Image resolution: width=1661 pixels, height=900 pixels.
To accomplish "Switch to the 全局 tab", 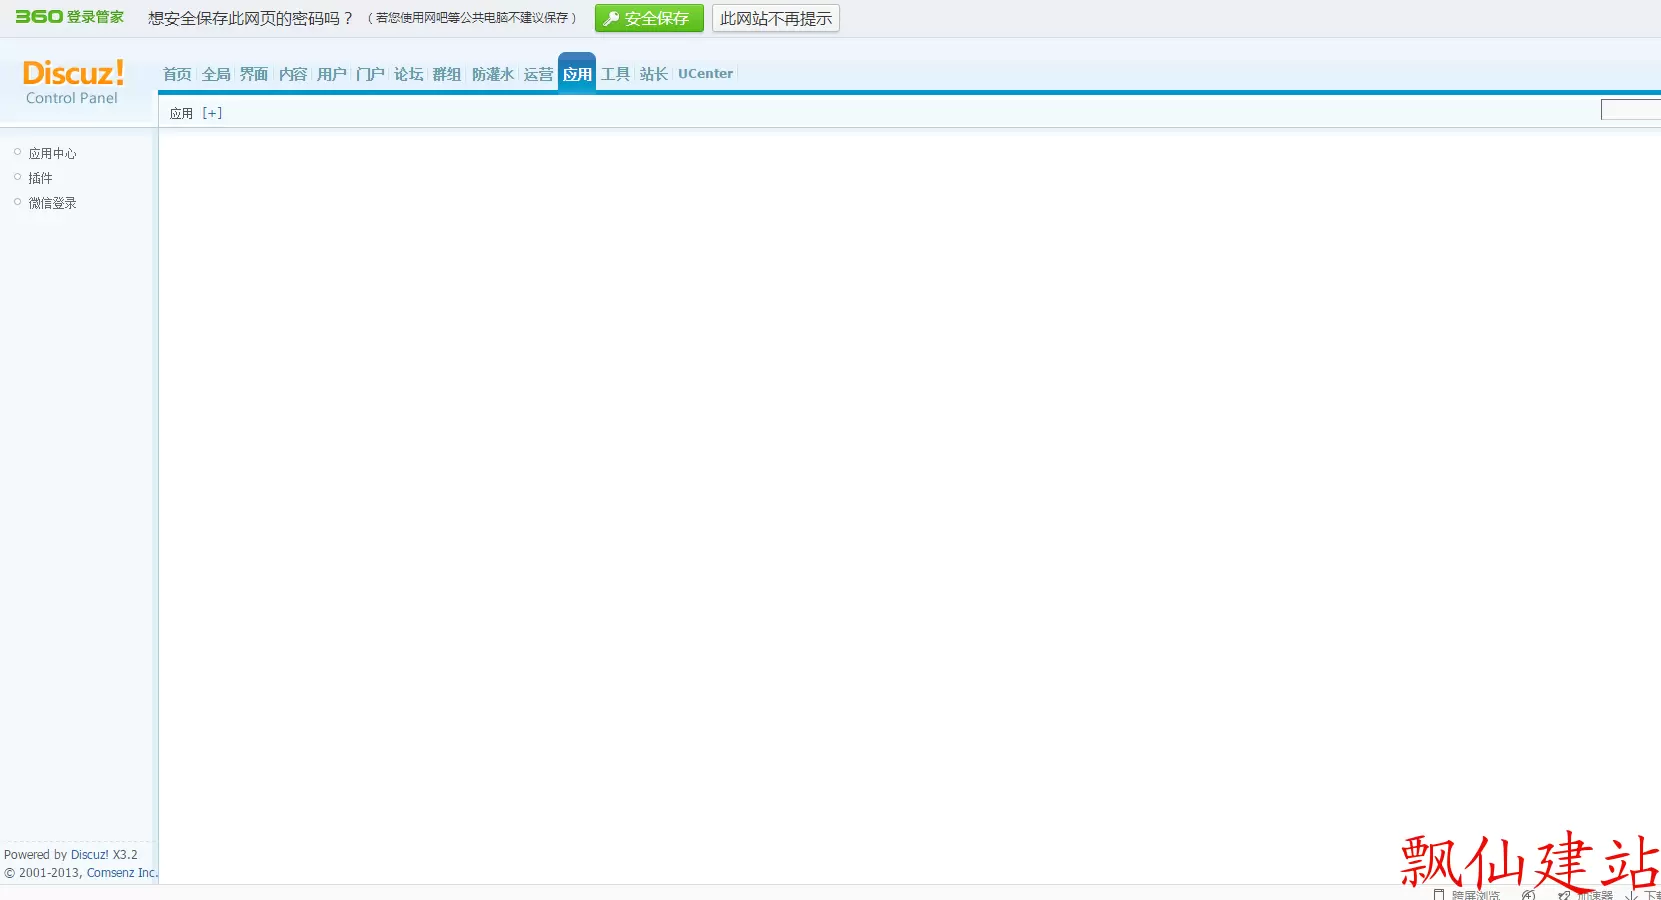I will (216, 74).
